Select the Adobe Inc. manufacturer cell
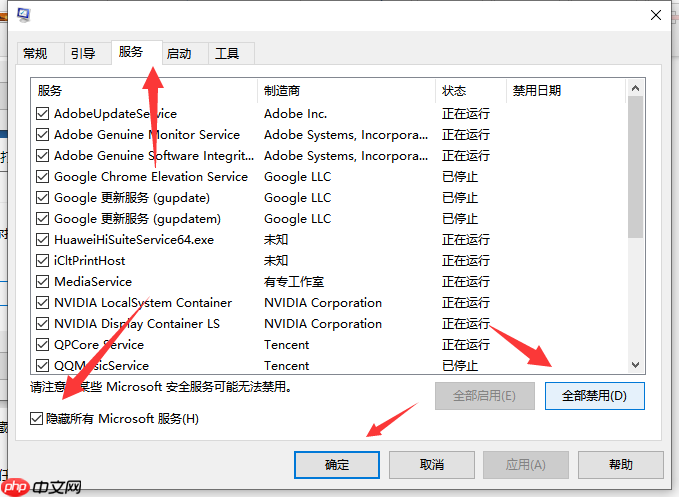This screenshot has width=679, height=497. click(295, 113)
